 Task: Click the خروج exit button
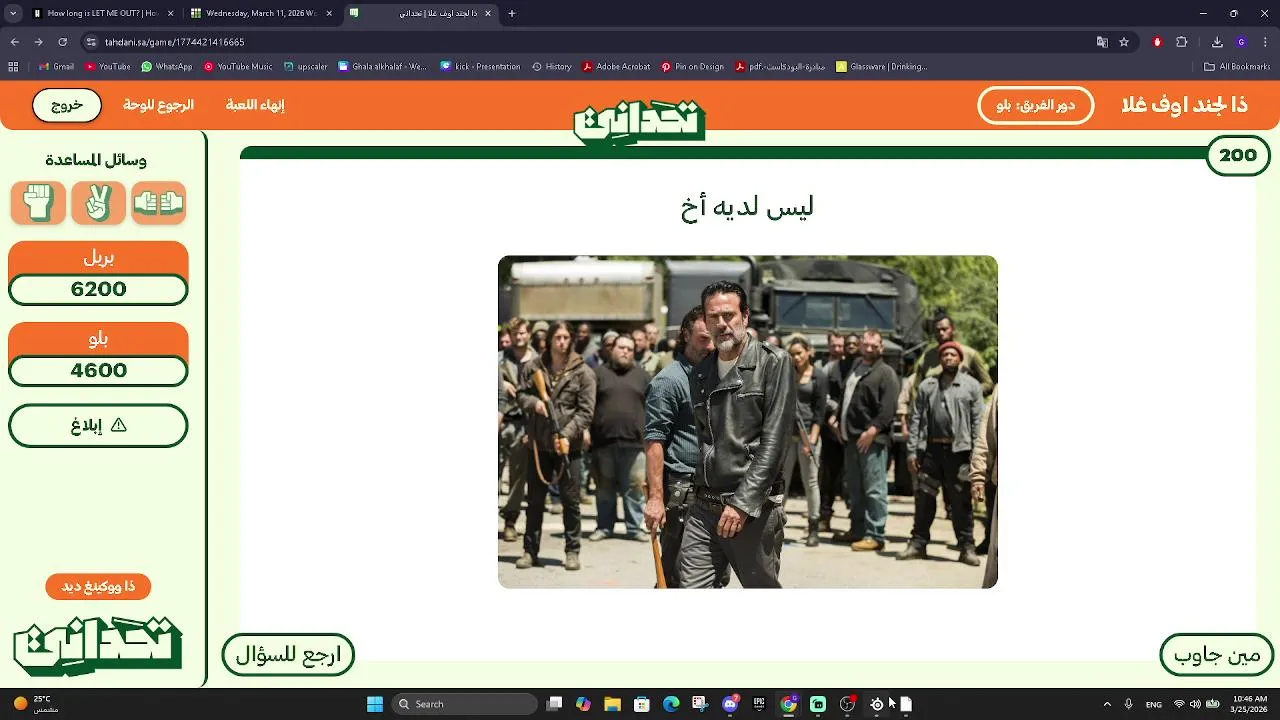pyautogui.click(x=67, y=105)
